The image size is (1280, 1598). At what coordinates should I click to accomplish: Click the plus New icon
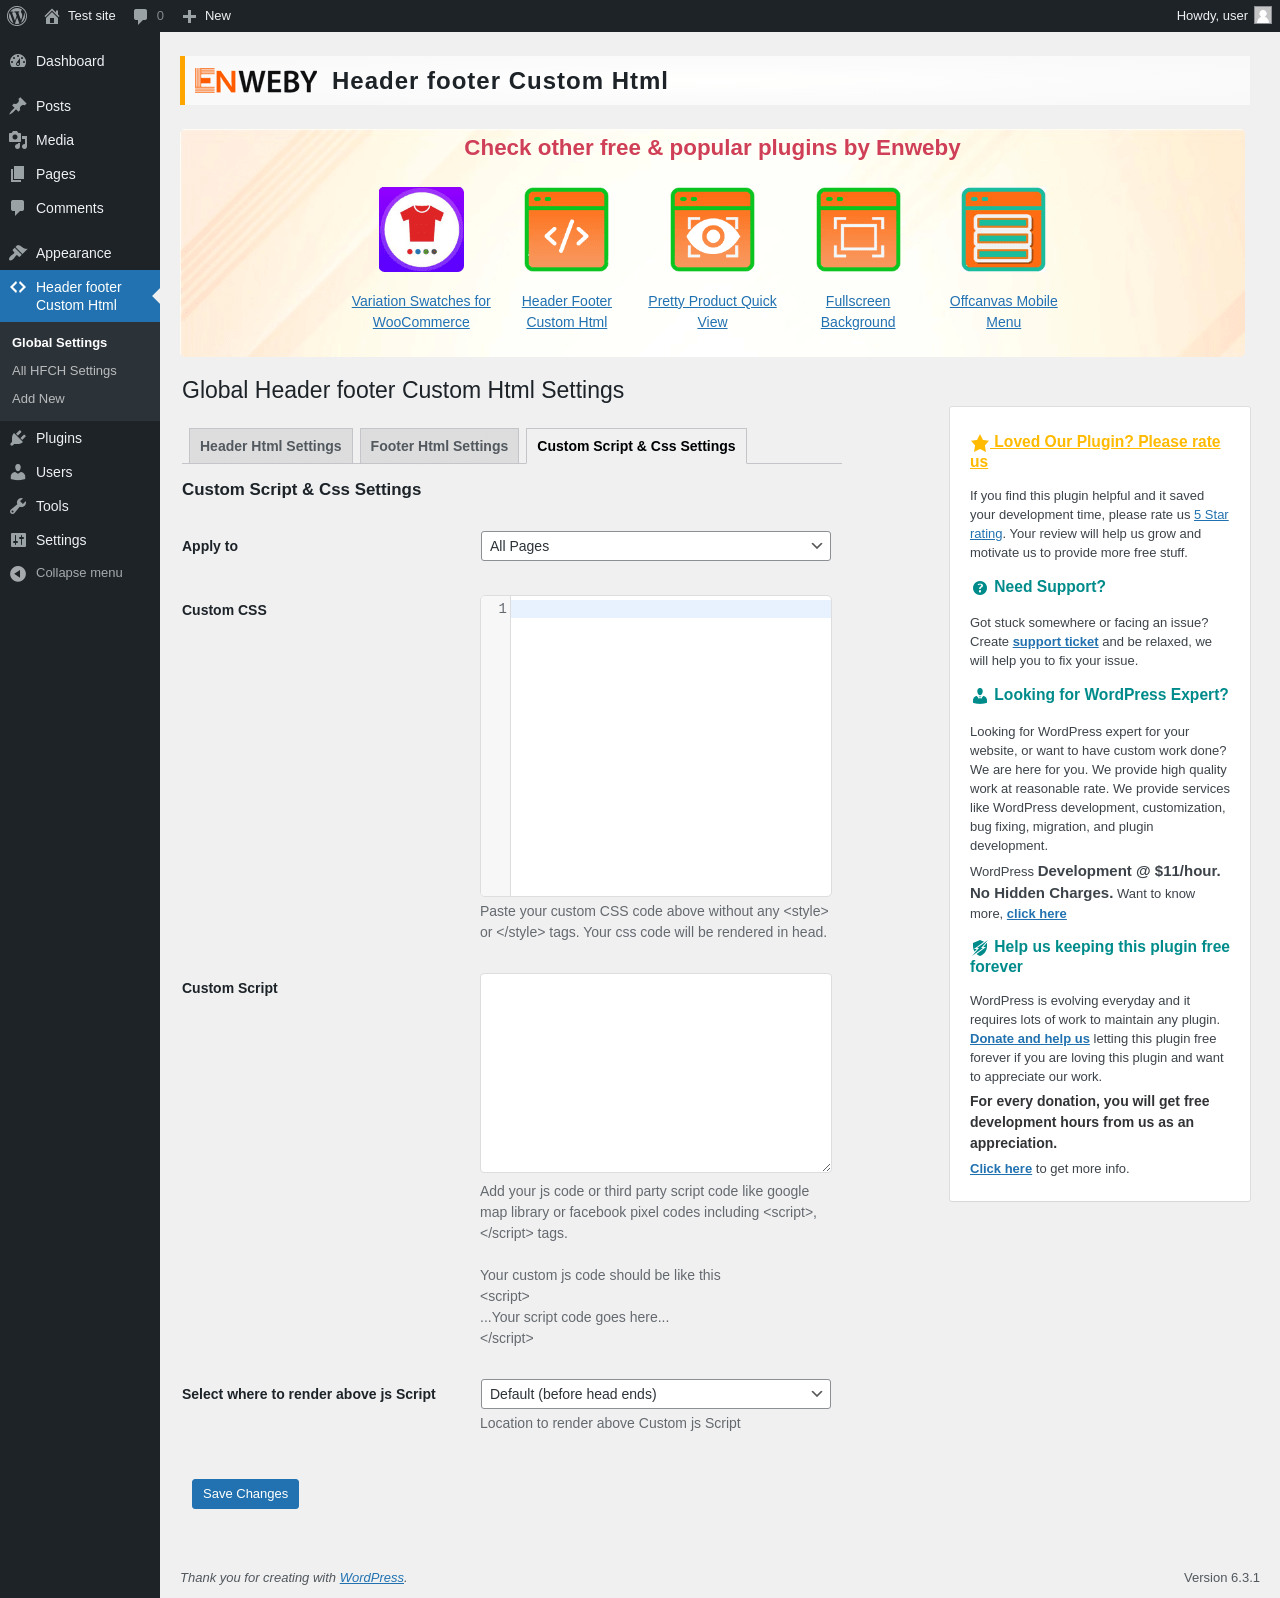(189, 16)
